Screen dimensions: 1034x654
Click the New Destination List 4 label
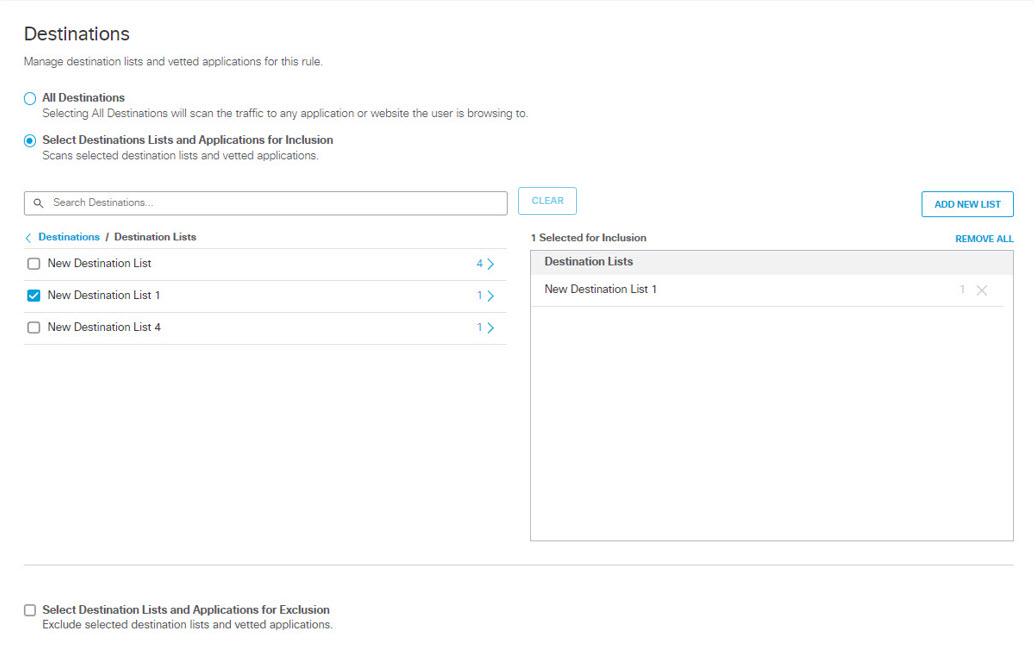coord(104,327)
